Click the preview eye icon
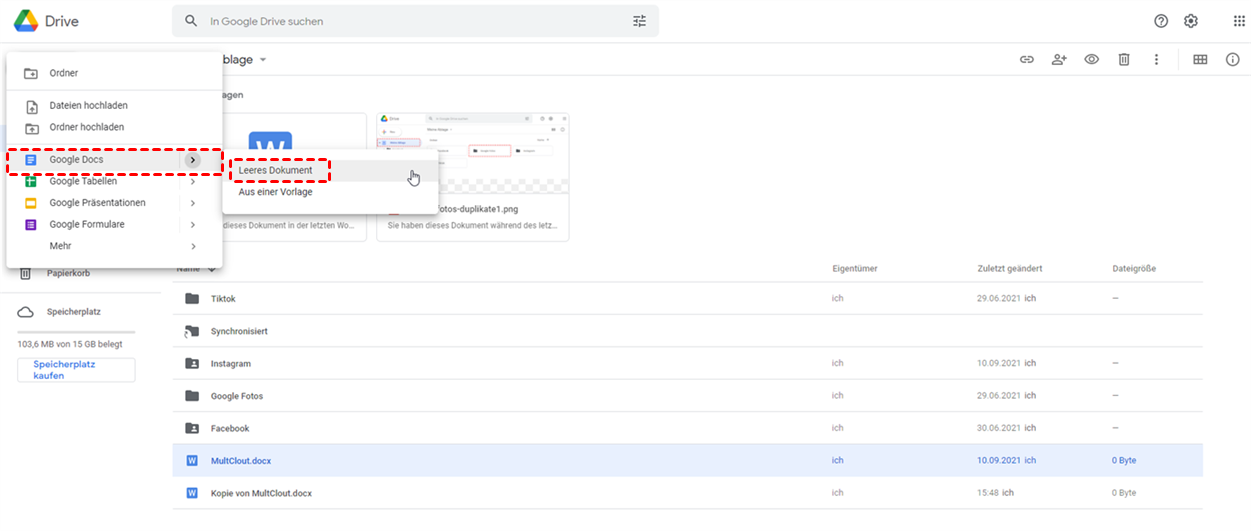This screenshot has width=1251, height=531. click(x=1092, y=60)
